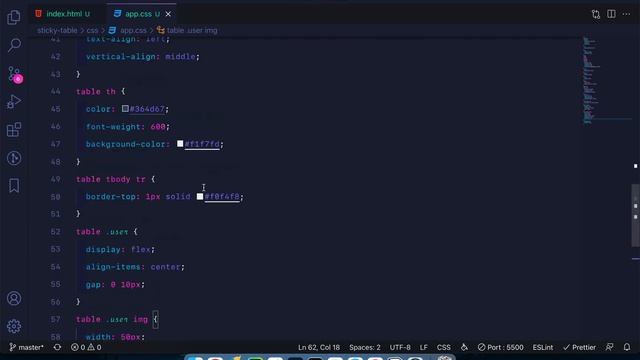Image resolution: width=640 pixels, height=360 pixels.
Task: Open the Extensions view
Action: click(14, 130)
